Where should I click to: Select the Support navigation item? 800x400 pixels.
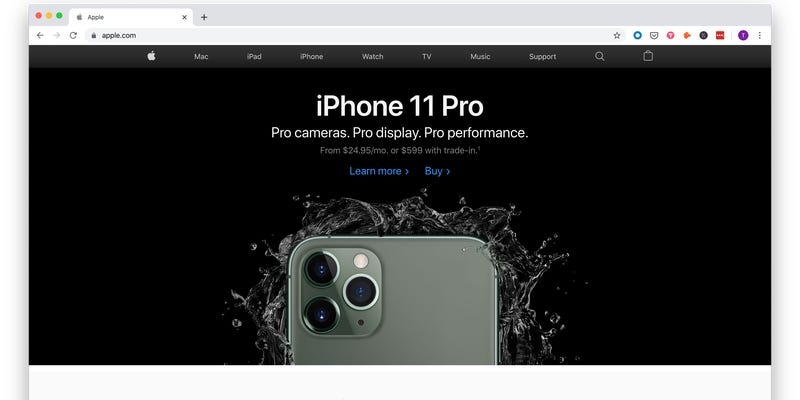pyautogui.click(x=542, y=57)
